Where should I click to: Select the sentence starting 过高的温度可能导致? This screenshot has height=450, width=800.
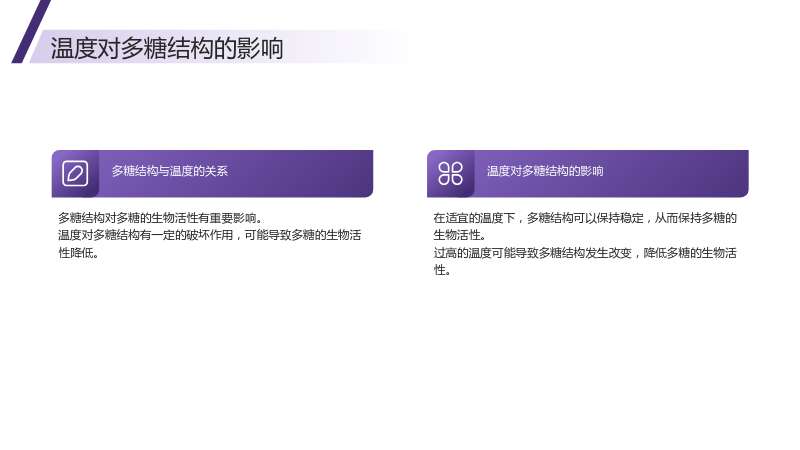(585, 253)
